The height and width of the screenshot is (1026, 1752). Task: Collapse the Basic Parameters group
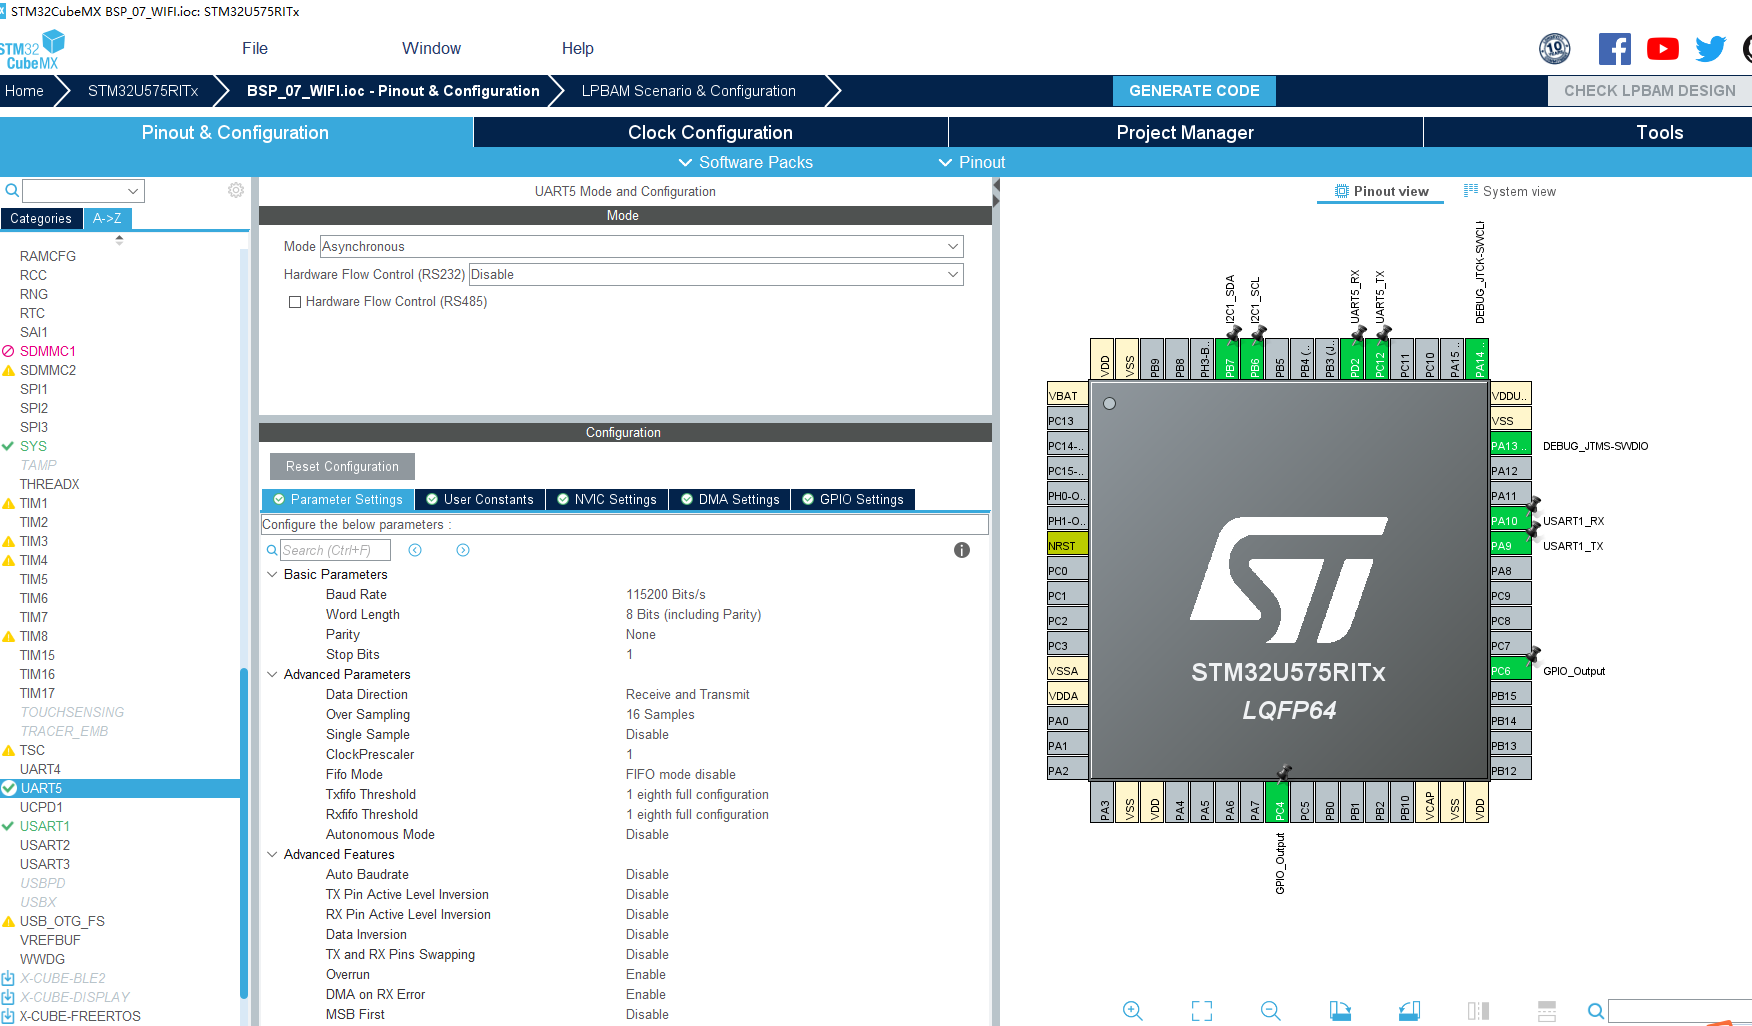[x=272, y=575]
